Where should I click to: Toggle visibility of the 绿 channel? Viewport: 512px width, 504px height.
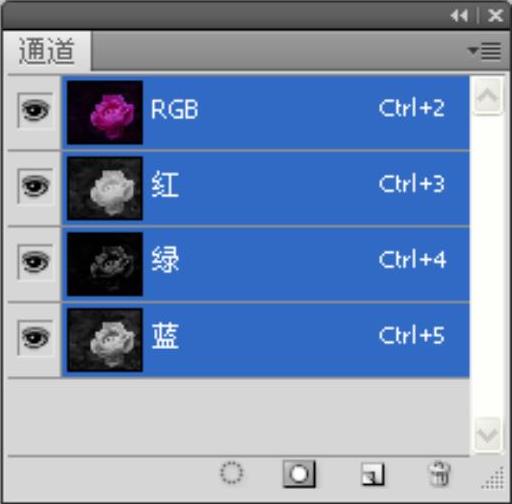coord(35,262)
